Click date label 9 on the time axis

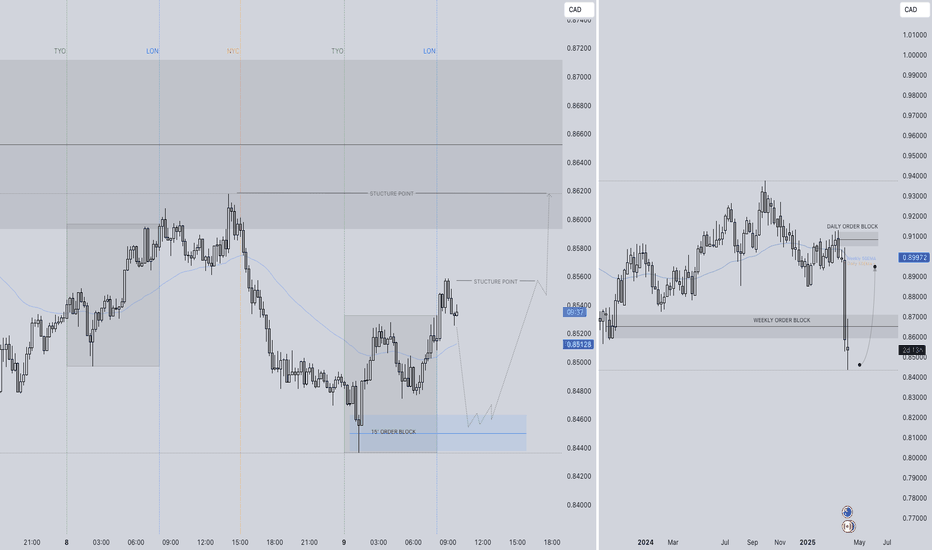[x=344, y=542]
